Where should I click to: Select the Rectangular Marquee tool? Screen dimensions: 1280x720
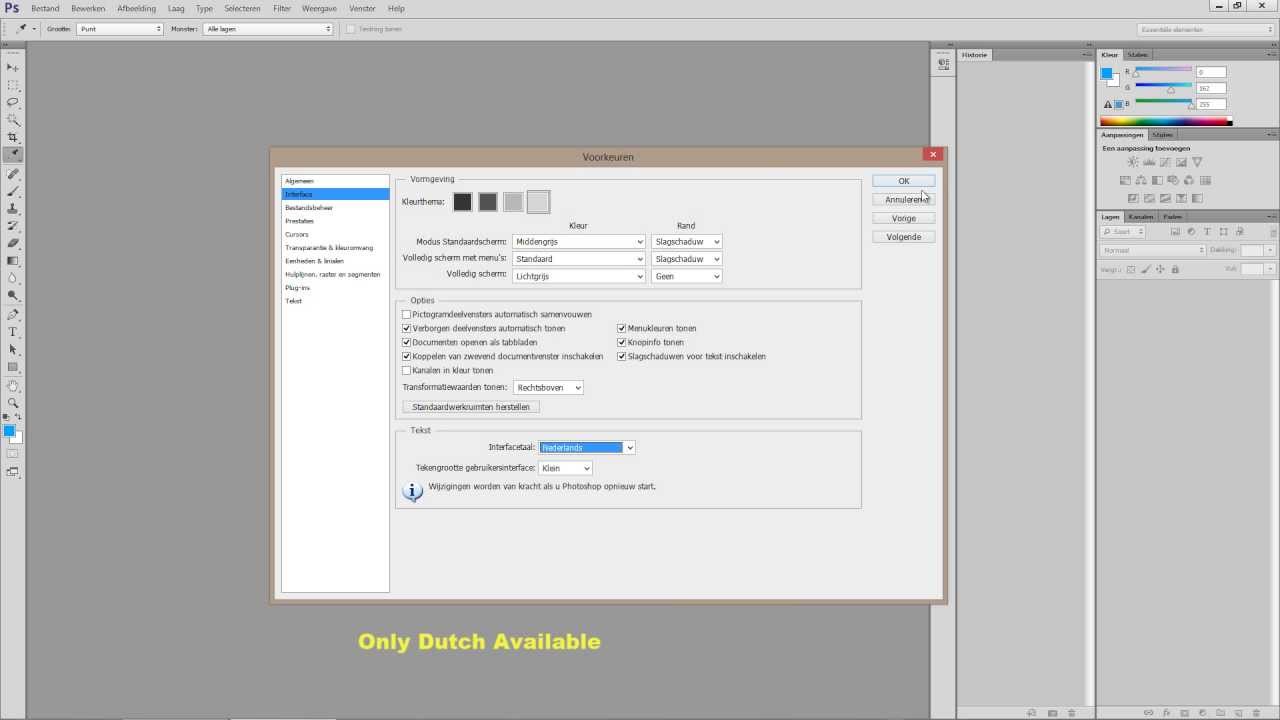(x=13, y=85)
